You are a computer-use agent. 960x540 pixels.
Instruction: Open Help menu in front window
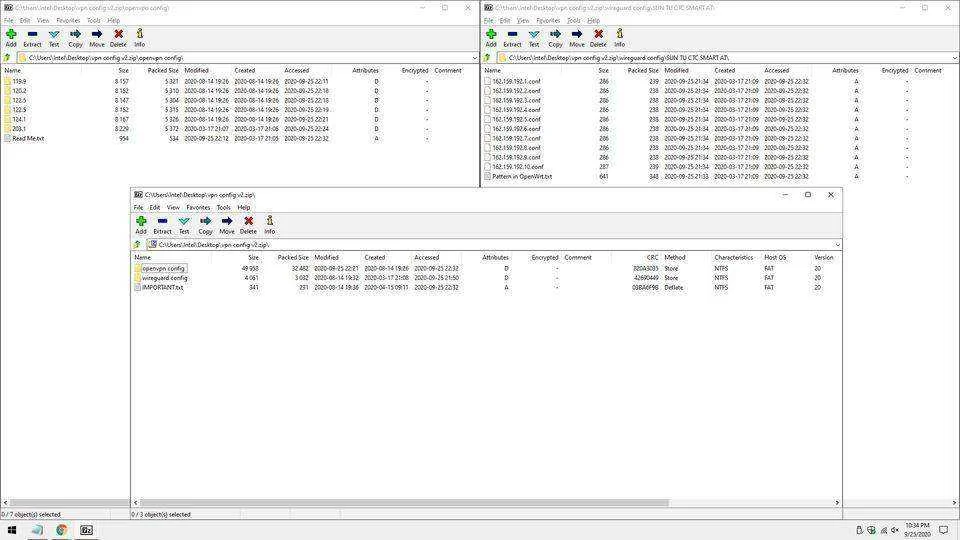(244, 208)
